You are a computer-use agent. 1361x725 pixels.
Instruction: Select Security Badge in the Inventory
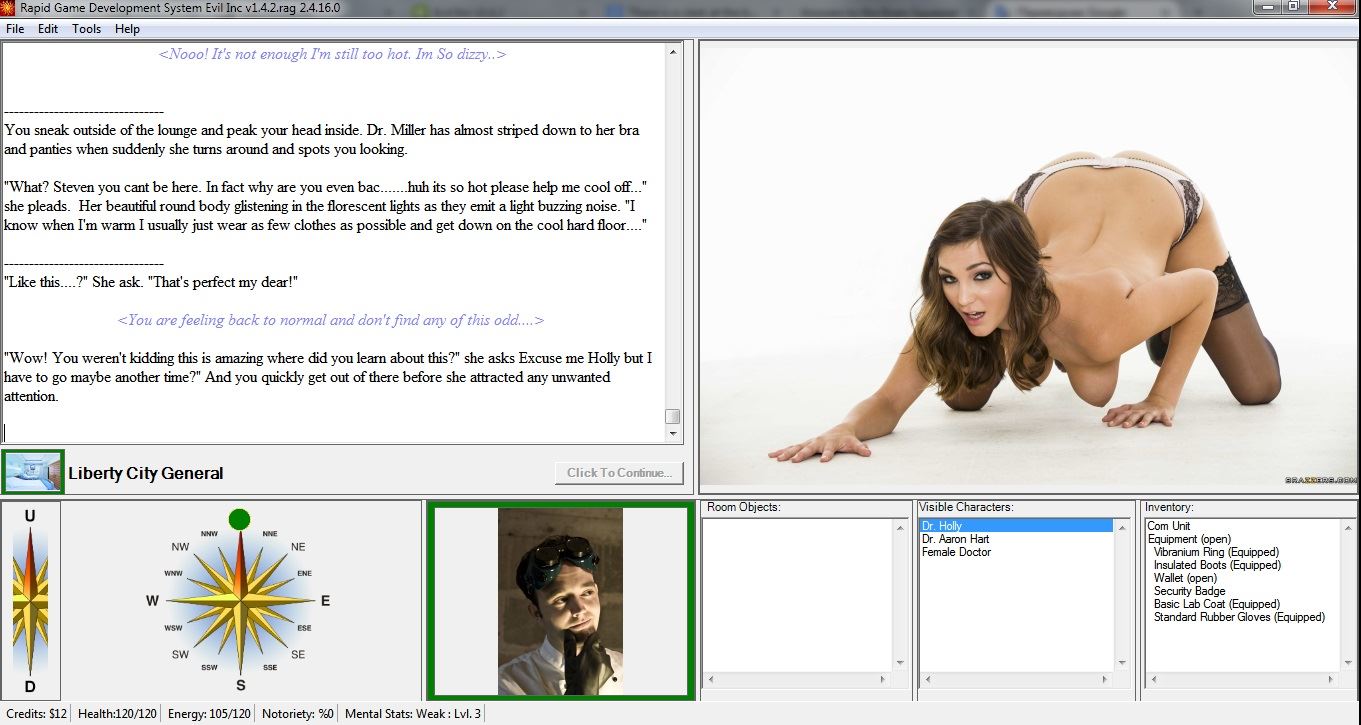(1189, 591)
